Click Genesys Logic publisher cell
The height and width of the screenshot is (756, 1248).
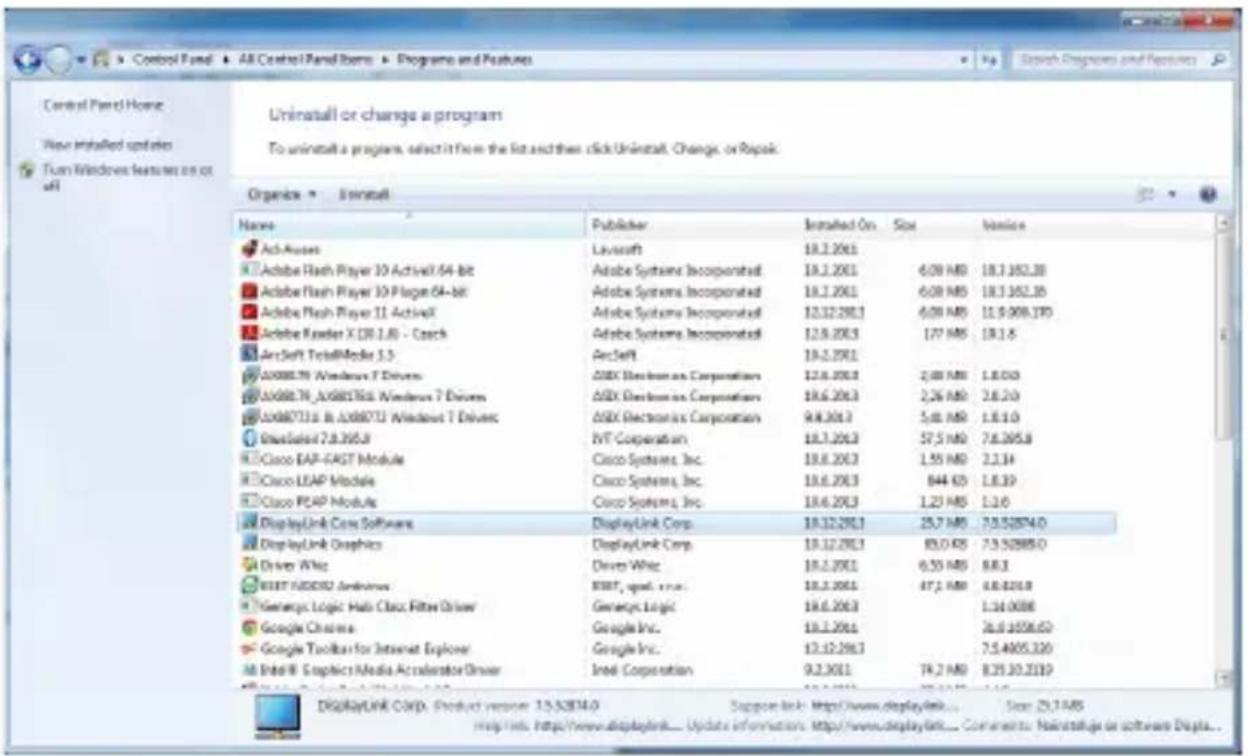tap(634, 606)
